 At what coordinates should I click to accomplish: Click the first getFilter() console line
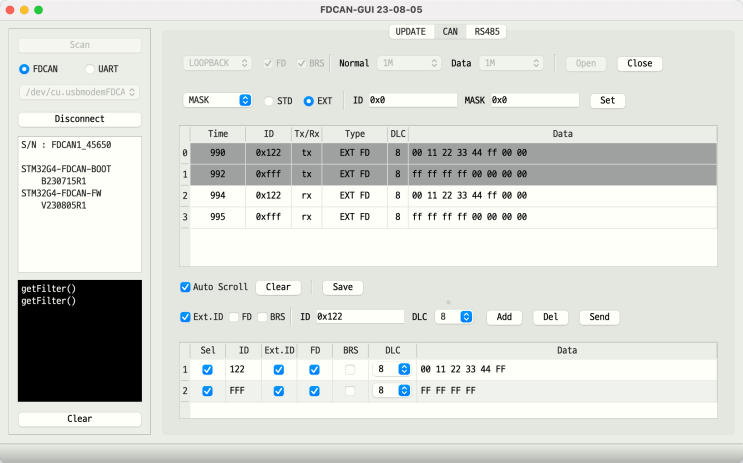point(48,289)
